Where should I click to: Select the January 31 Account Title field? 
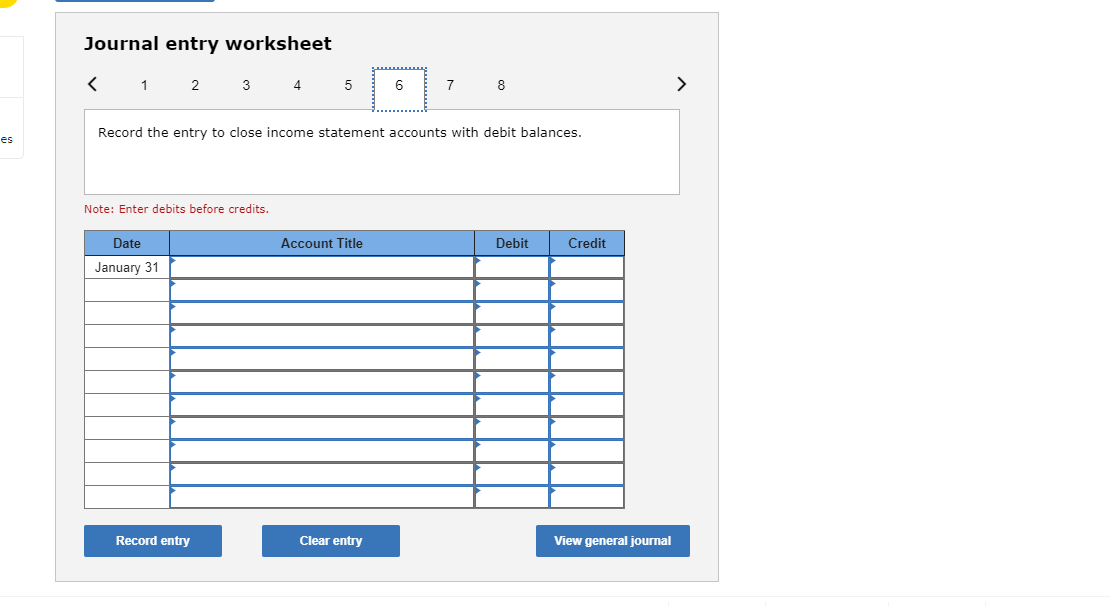pos(322,267)
